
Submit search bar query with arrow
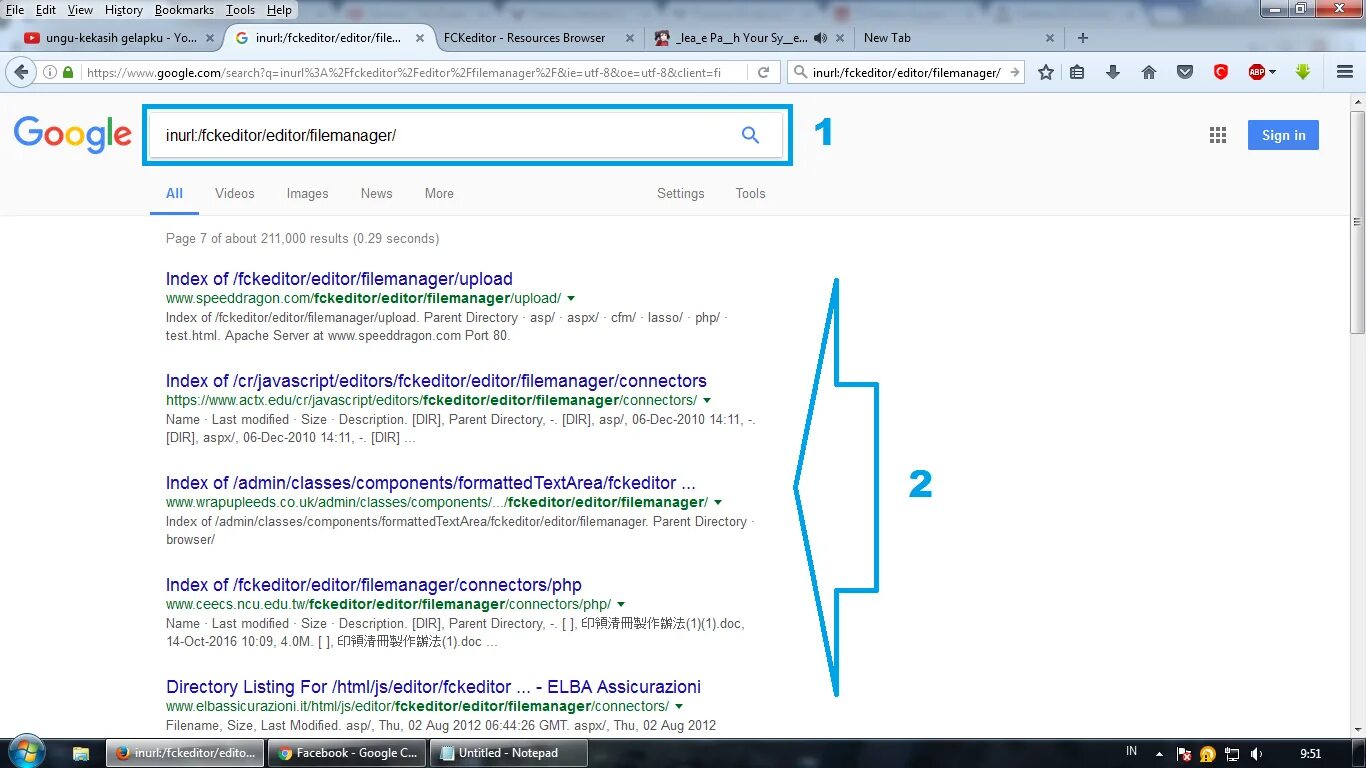click(x=1015, y=72)
